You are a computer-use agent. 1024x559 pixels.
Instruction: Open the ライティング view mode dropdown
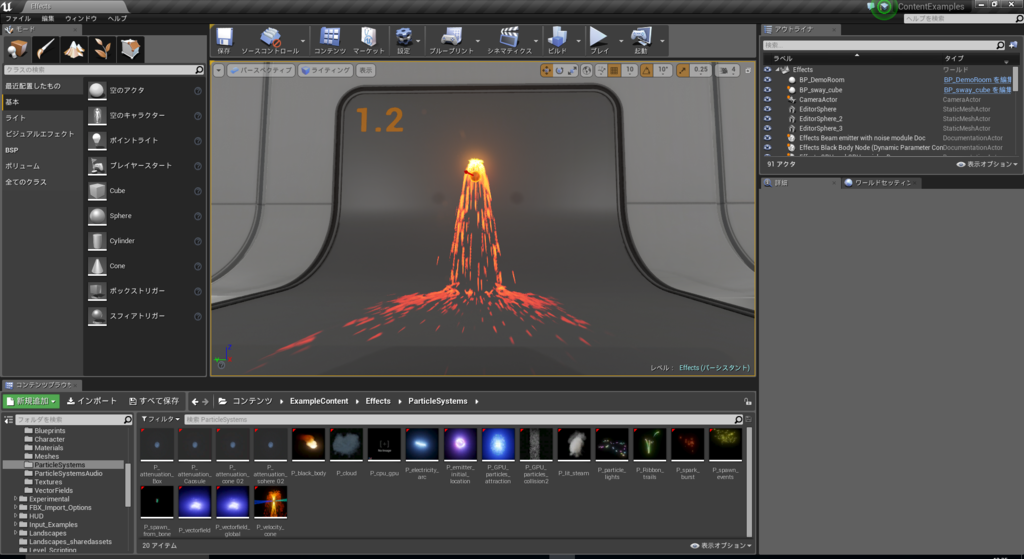coord(325,70)
